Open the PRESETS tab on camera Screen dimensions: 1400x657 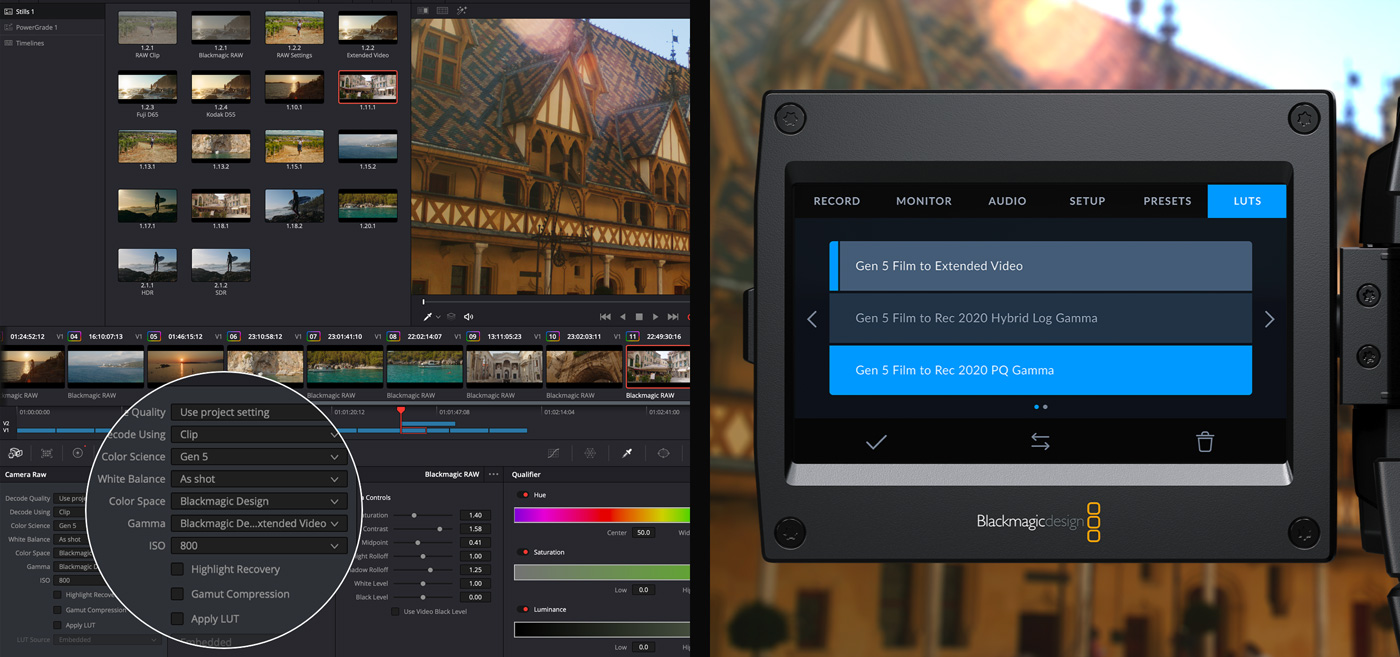(x=1167, y=201)
